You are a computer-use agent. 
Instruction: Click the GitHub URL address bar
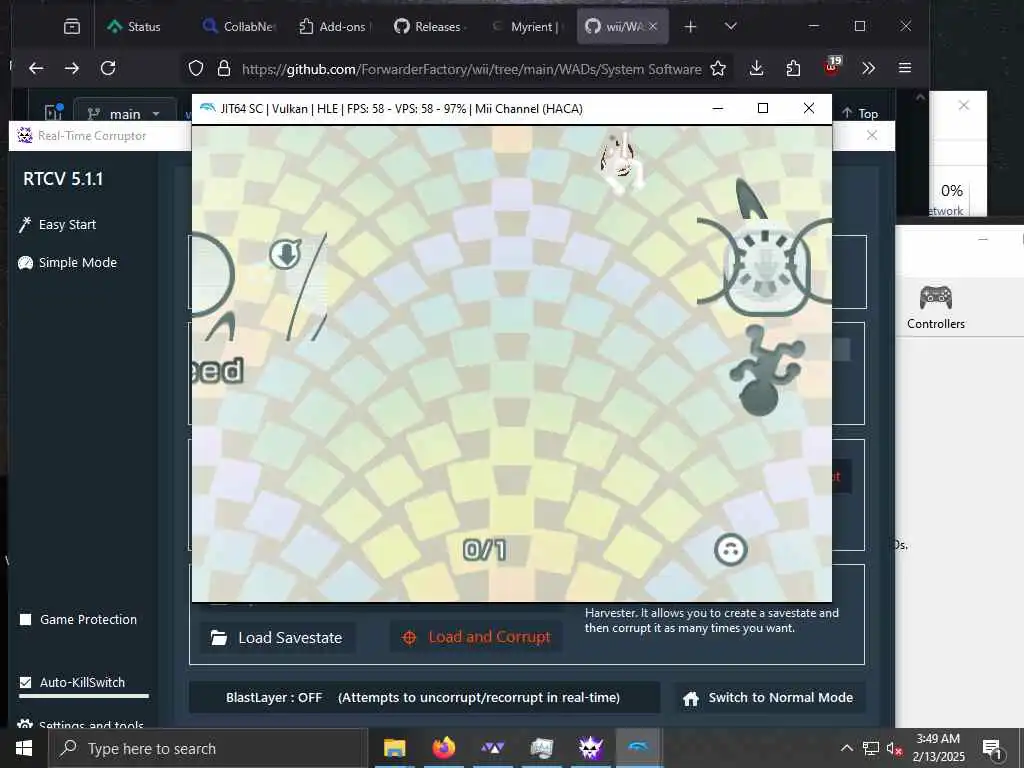tap(472, 69)
